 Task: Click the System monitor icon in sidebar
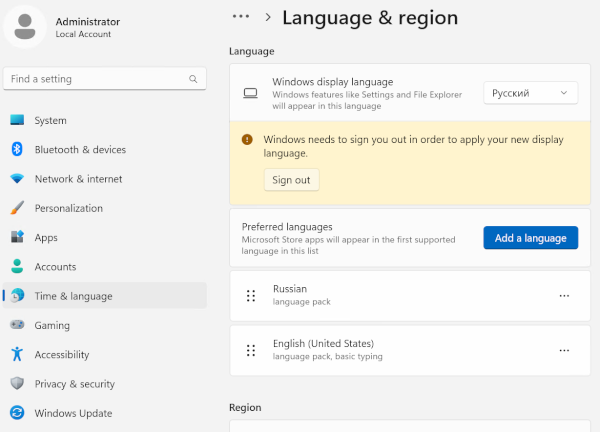[17, 120]
